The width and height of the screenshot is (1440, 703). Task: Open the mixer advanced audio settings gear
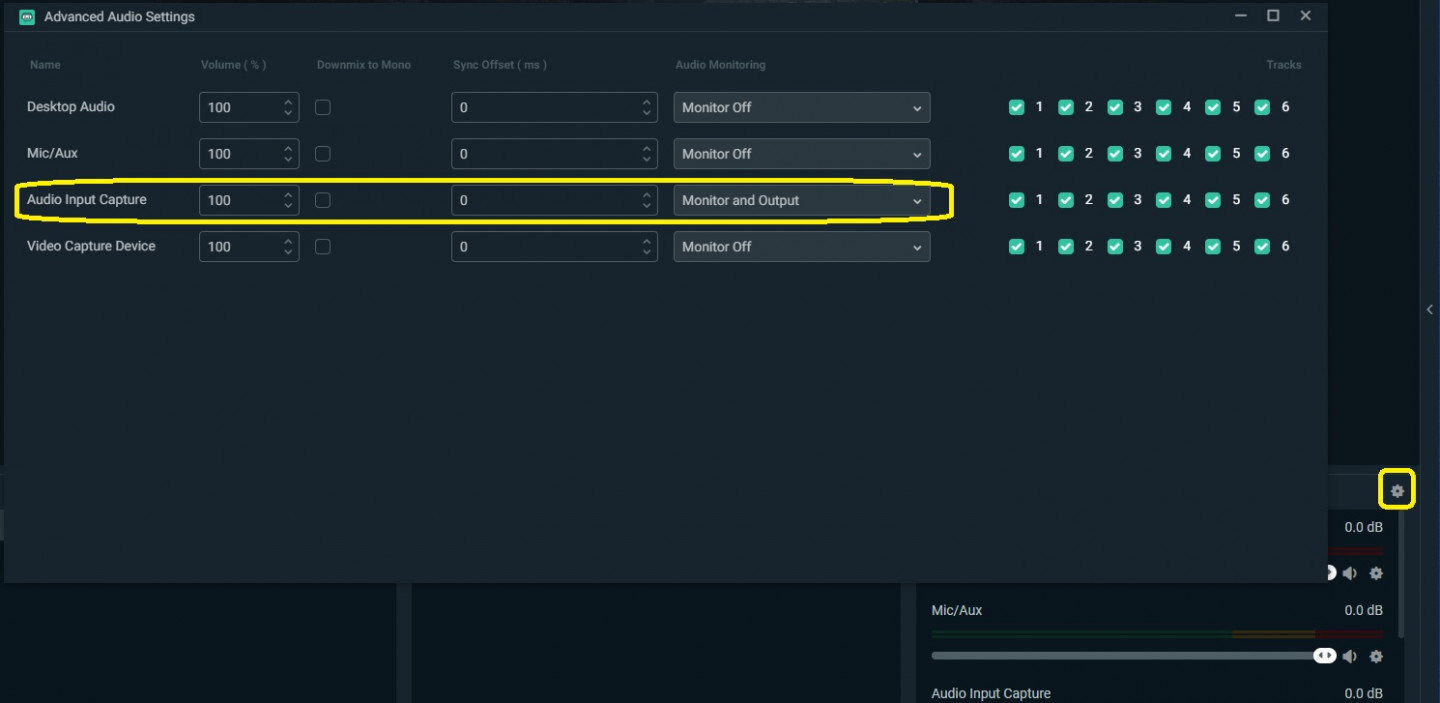point(1397,491)
